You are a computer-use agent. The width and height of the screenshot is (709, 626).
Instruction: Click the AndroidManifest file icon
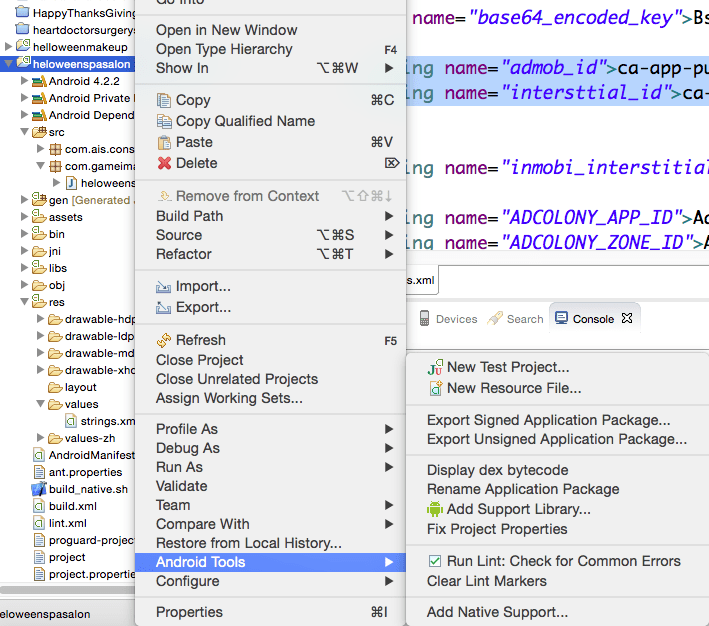tap(39, 455)
